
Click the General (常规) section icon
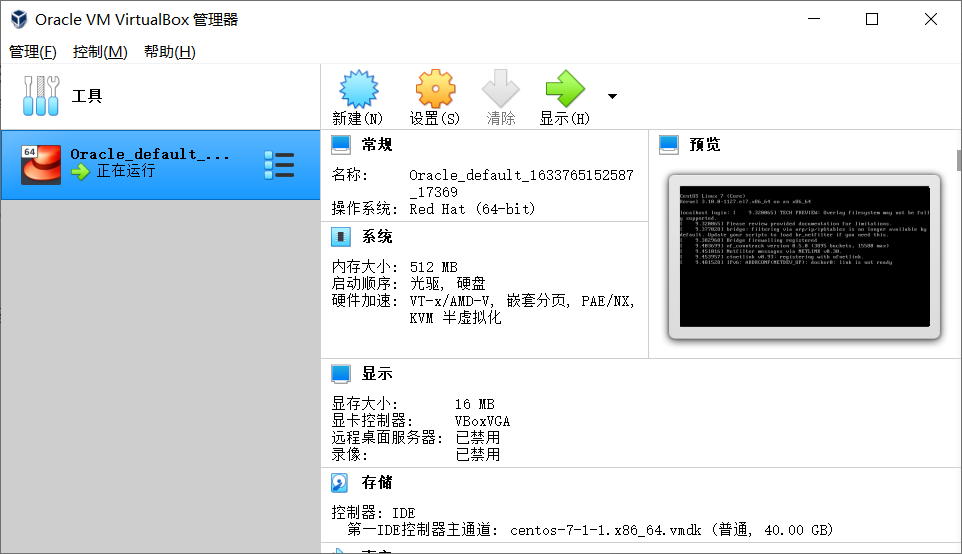[x=341, y=145]
